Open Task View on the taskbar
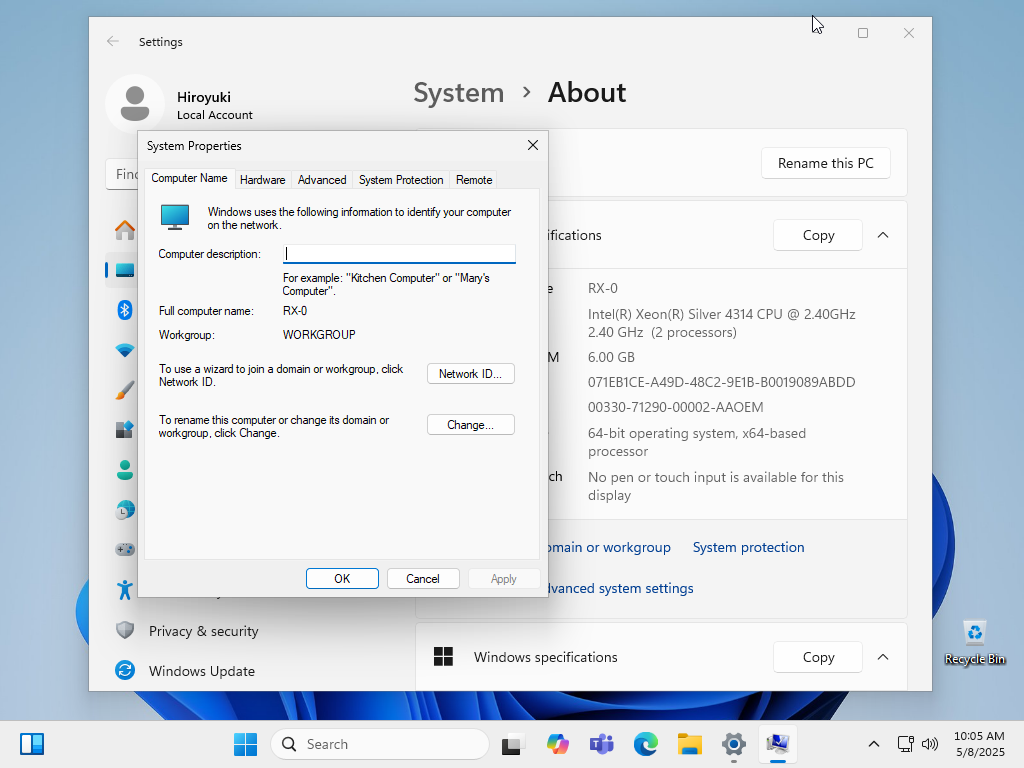 coord(513,744)
